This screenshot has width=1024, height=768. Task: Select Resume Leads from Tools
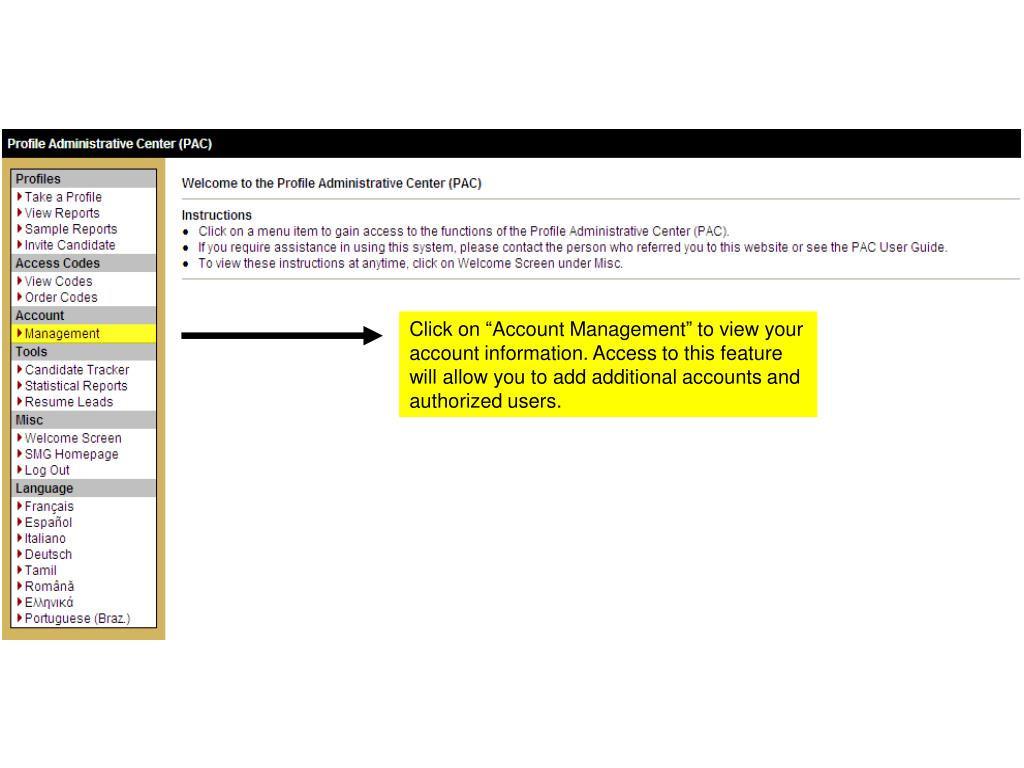pyautogui.click(x=69, y=402)
